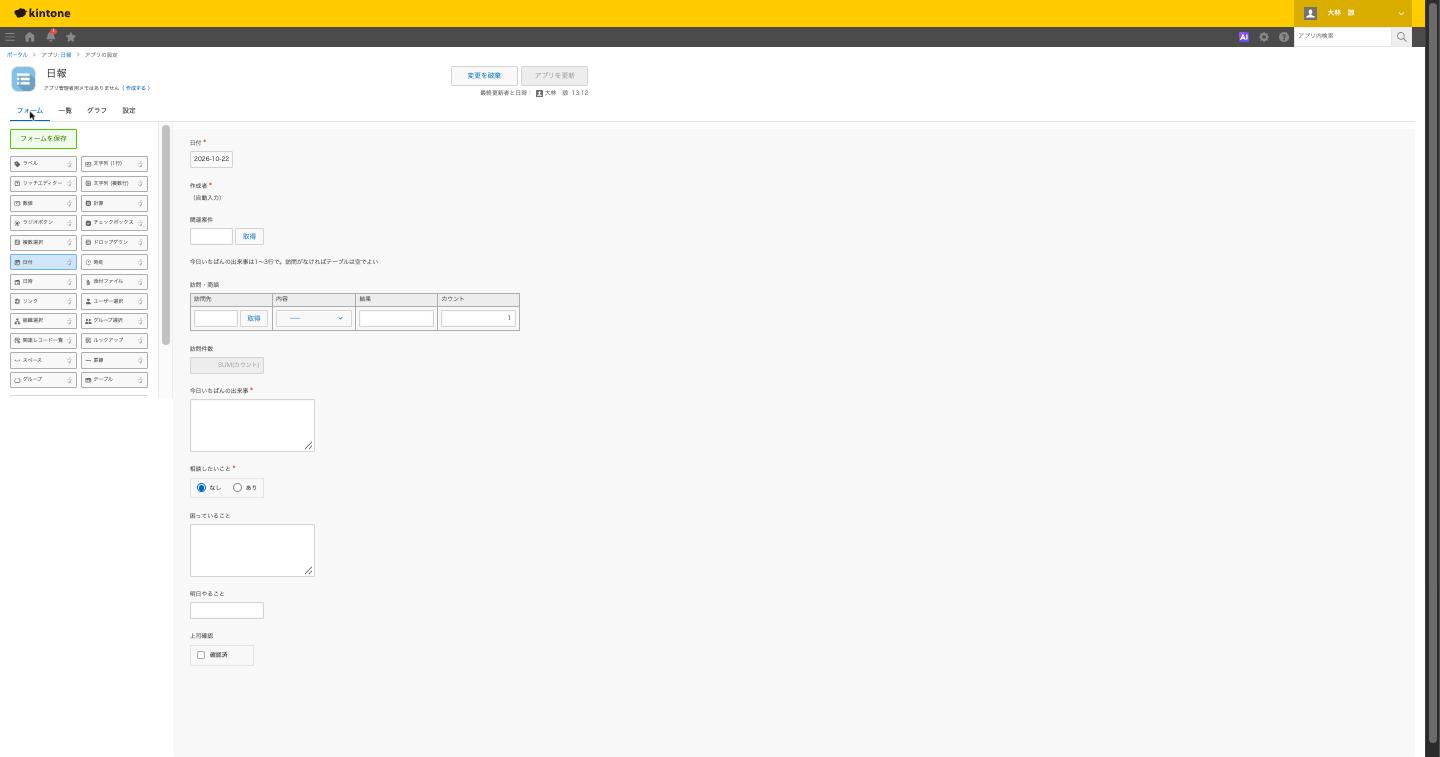Select the ユーザー選択 field palette item
Screen dimensions: 1440x757
point(114,301)
